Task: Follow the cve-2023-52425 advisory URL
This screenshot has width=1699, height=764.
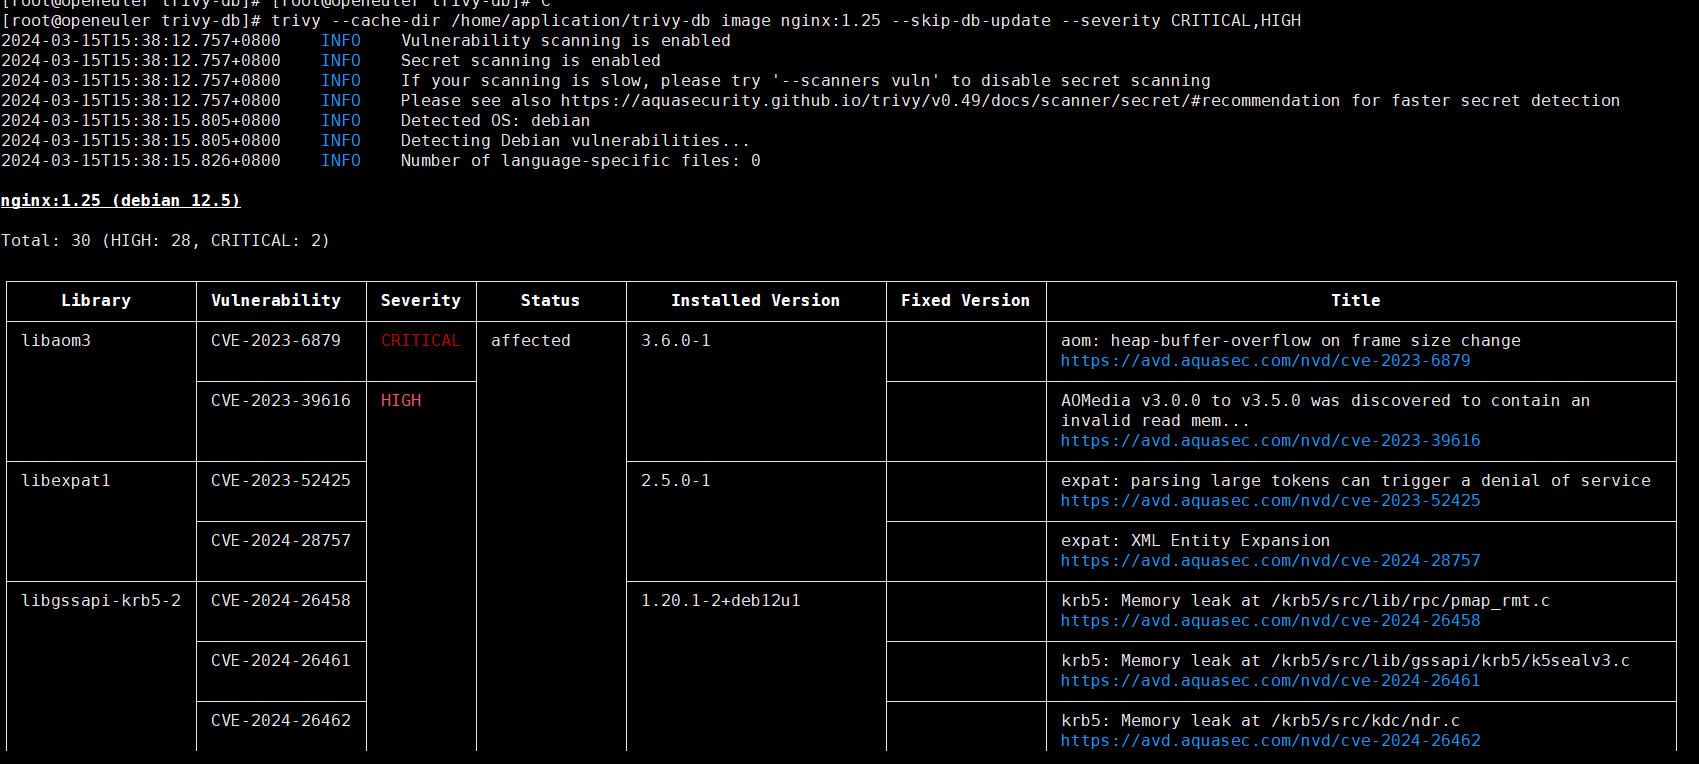Action: (x=1270, y=501)
